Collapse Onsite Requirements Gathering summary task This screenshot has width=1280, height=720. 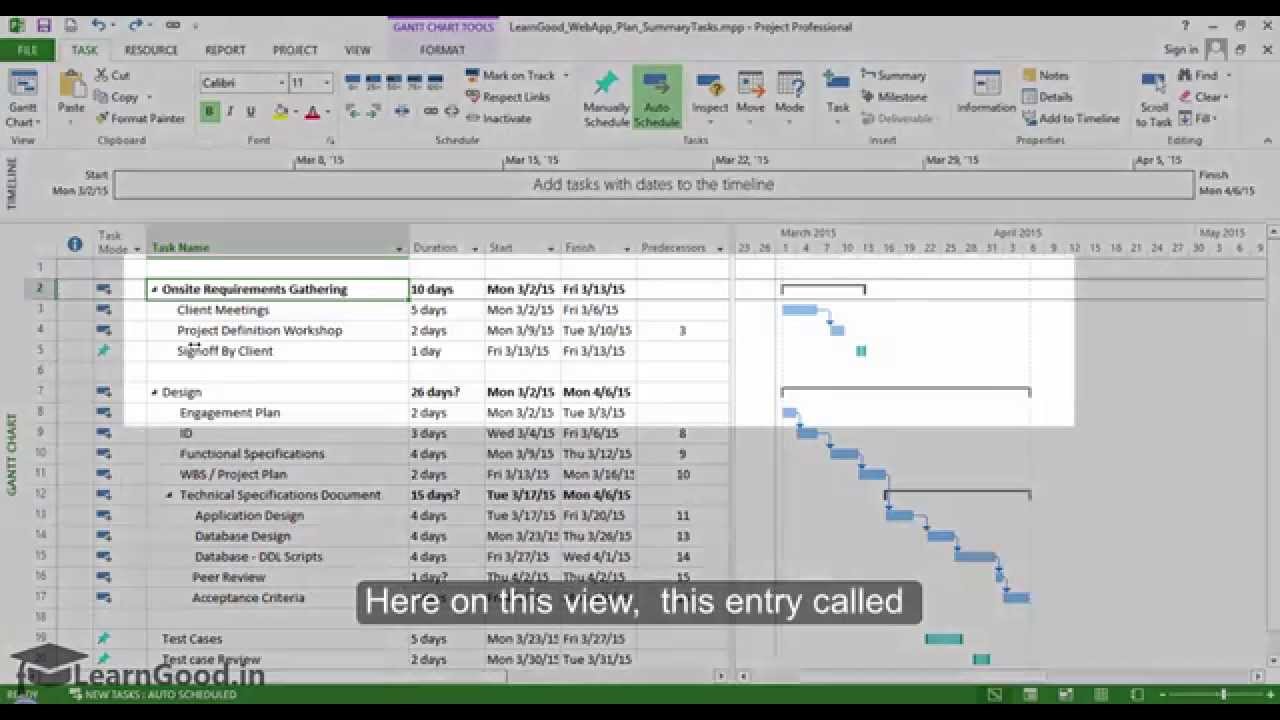154,290
